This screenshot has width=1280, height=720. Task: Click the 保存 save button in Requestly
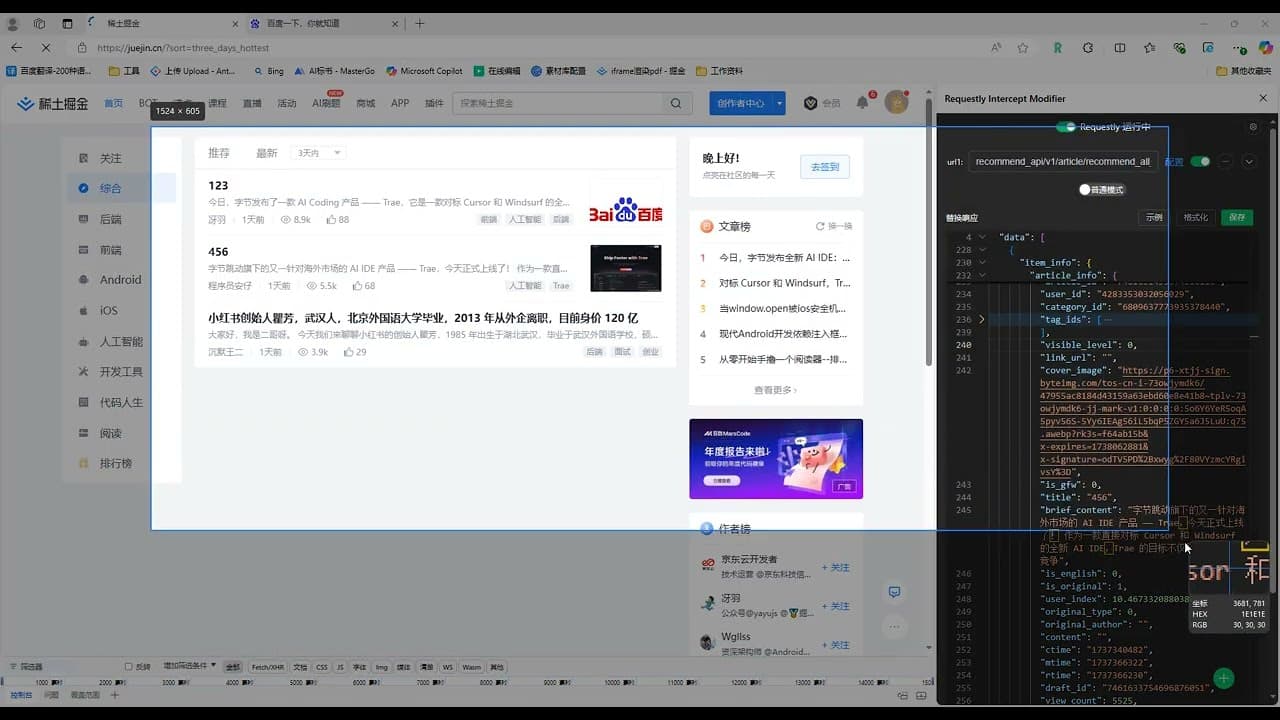(x=1237, y=217)
